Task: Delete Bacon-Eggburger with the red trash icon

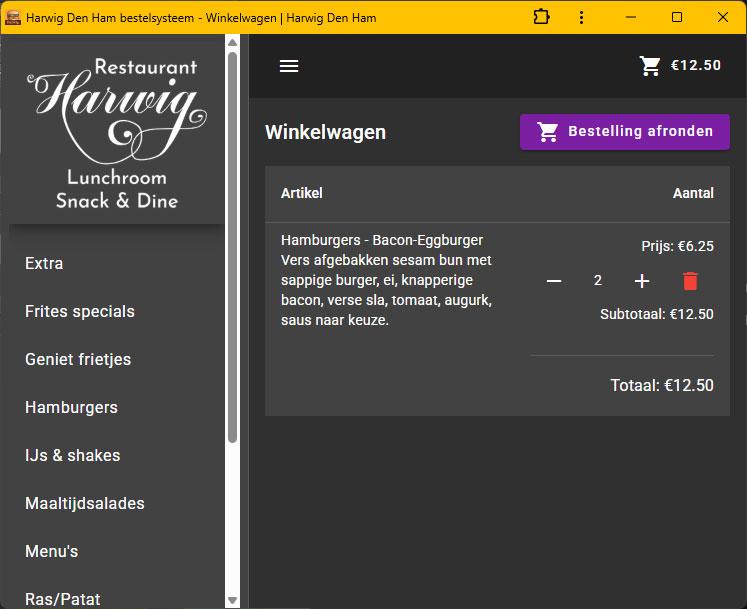Action: click(x=690, y=281)
